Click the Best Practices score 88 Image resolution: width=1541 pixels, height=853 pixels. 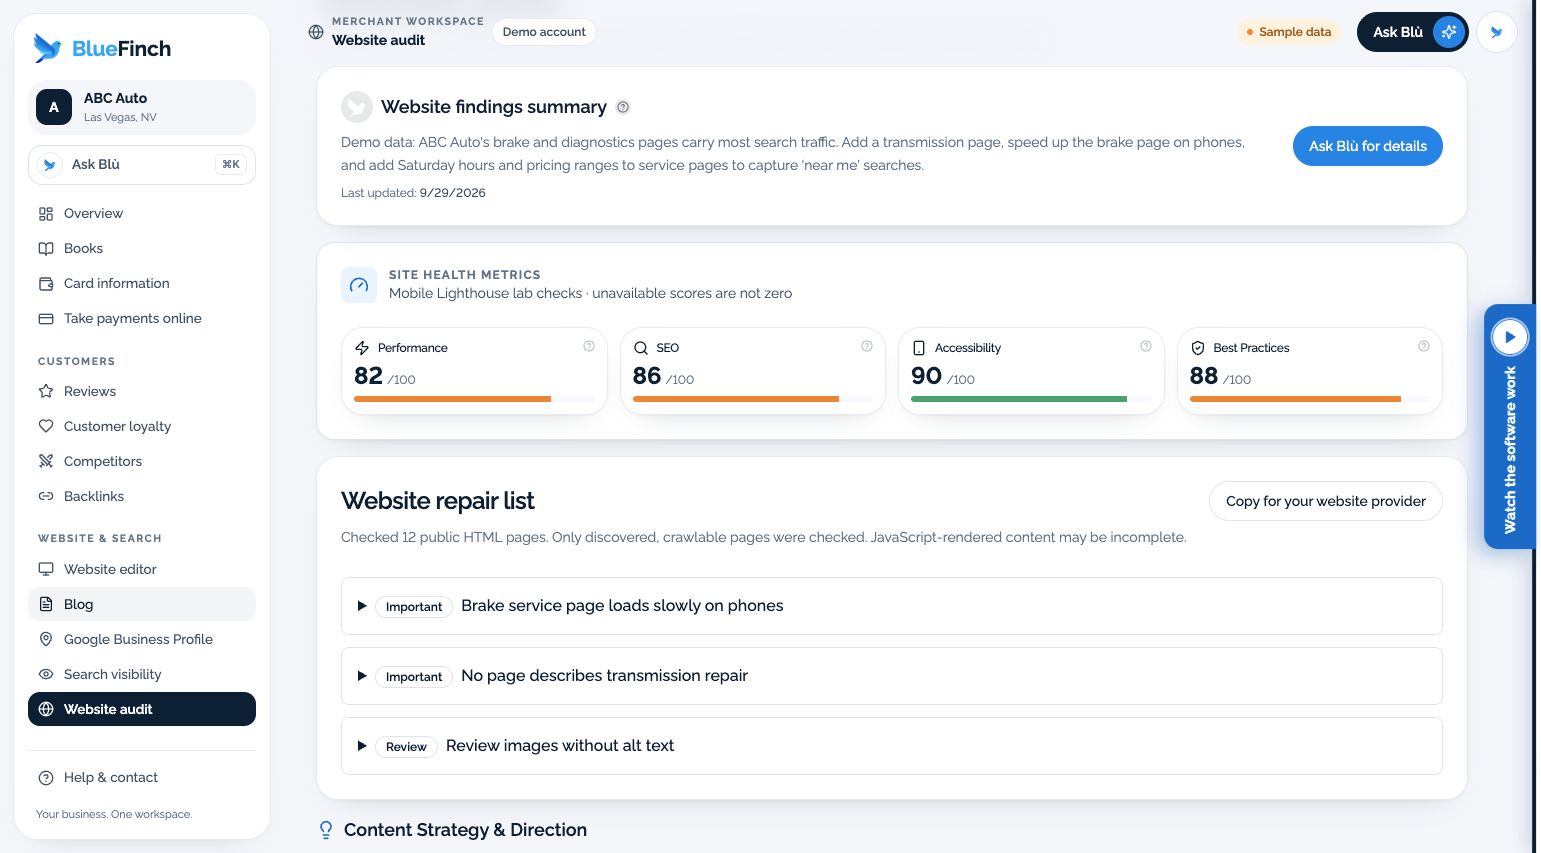[1204, 376]
